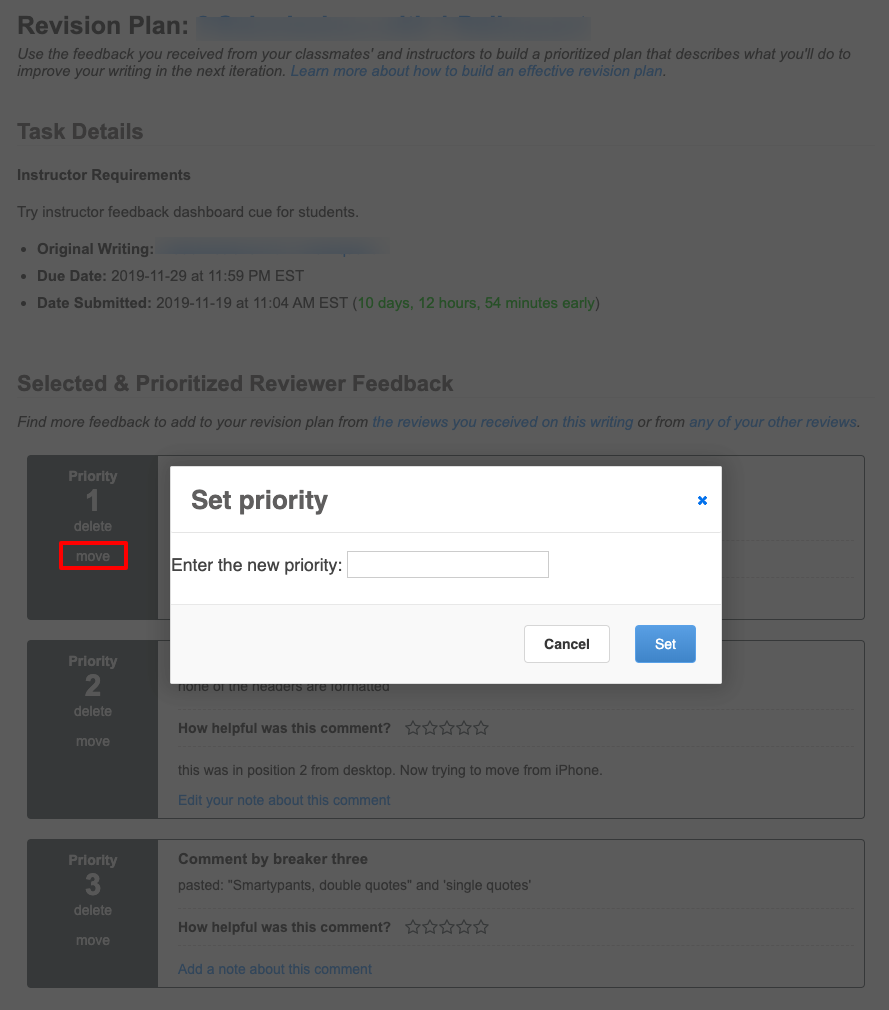The width and height of the screenshot is (889, 1010).
Task: Rate Priority 2 comment five stars
Action: point(481,728)
